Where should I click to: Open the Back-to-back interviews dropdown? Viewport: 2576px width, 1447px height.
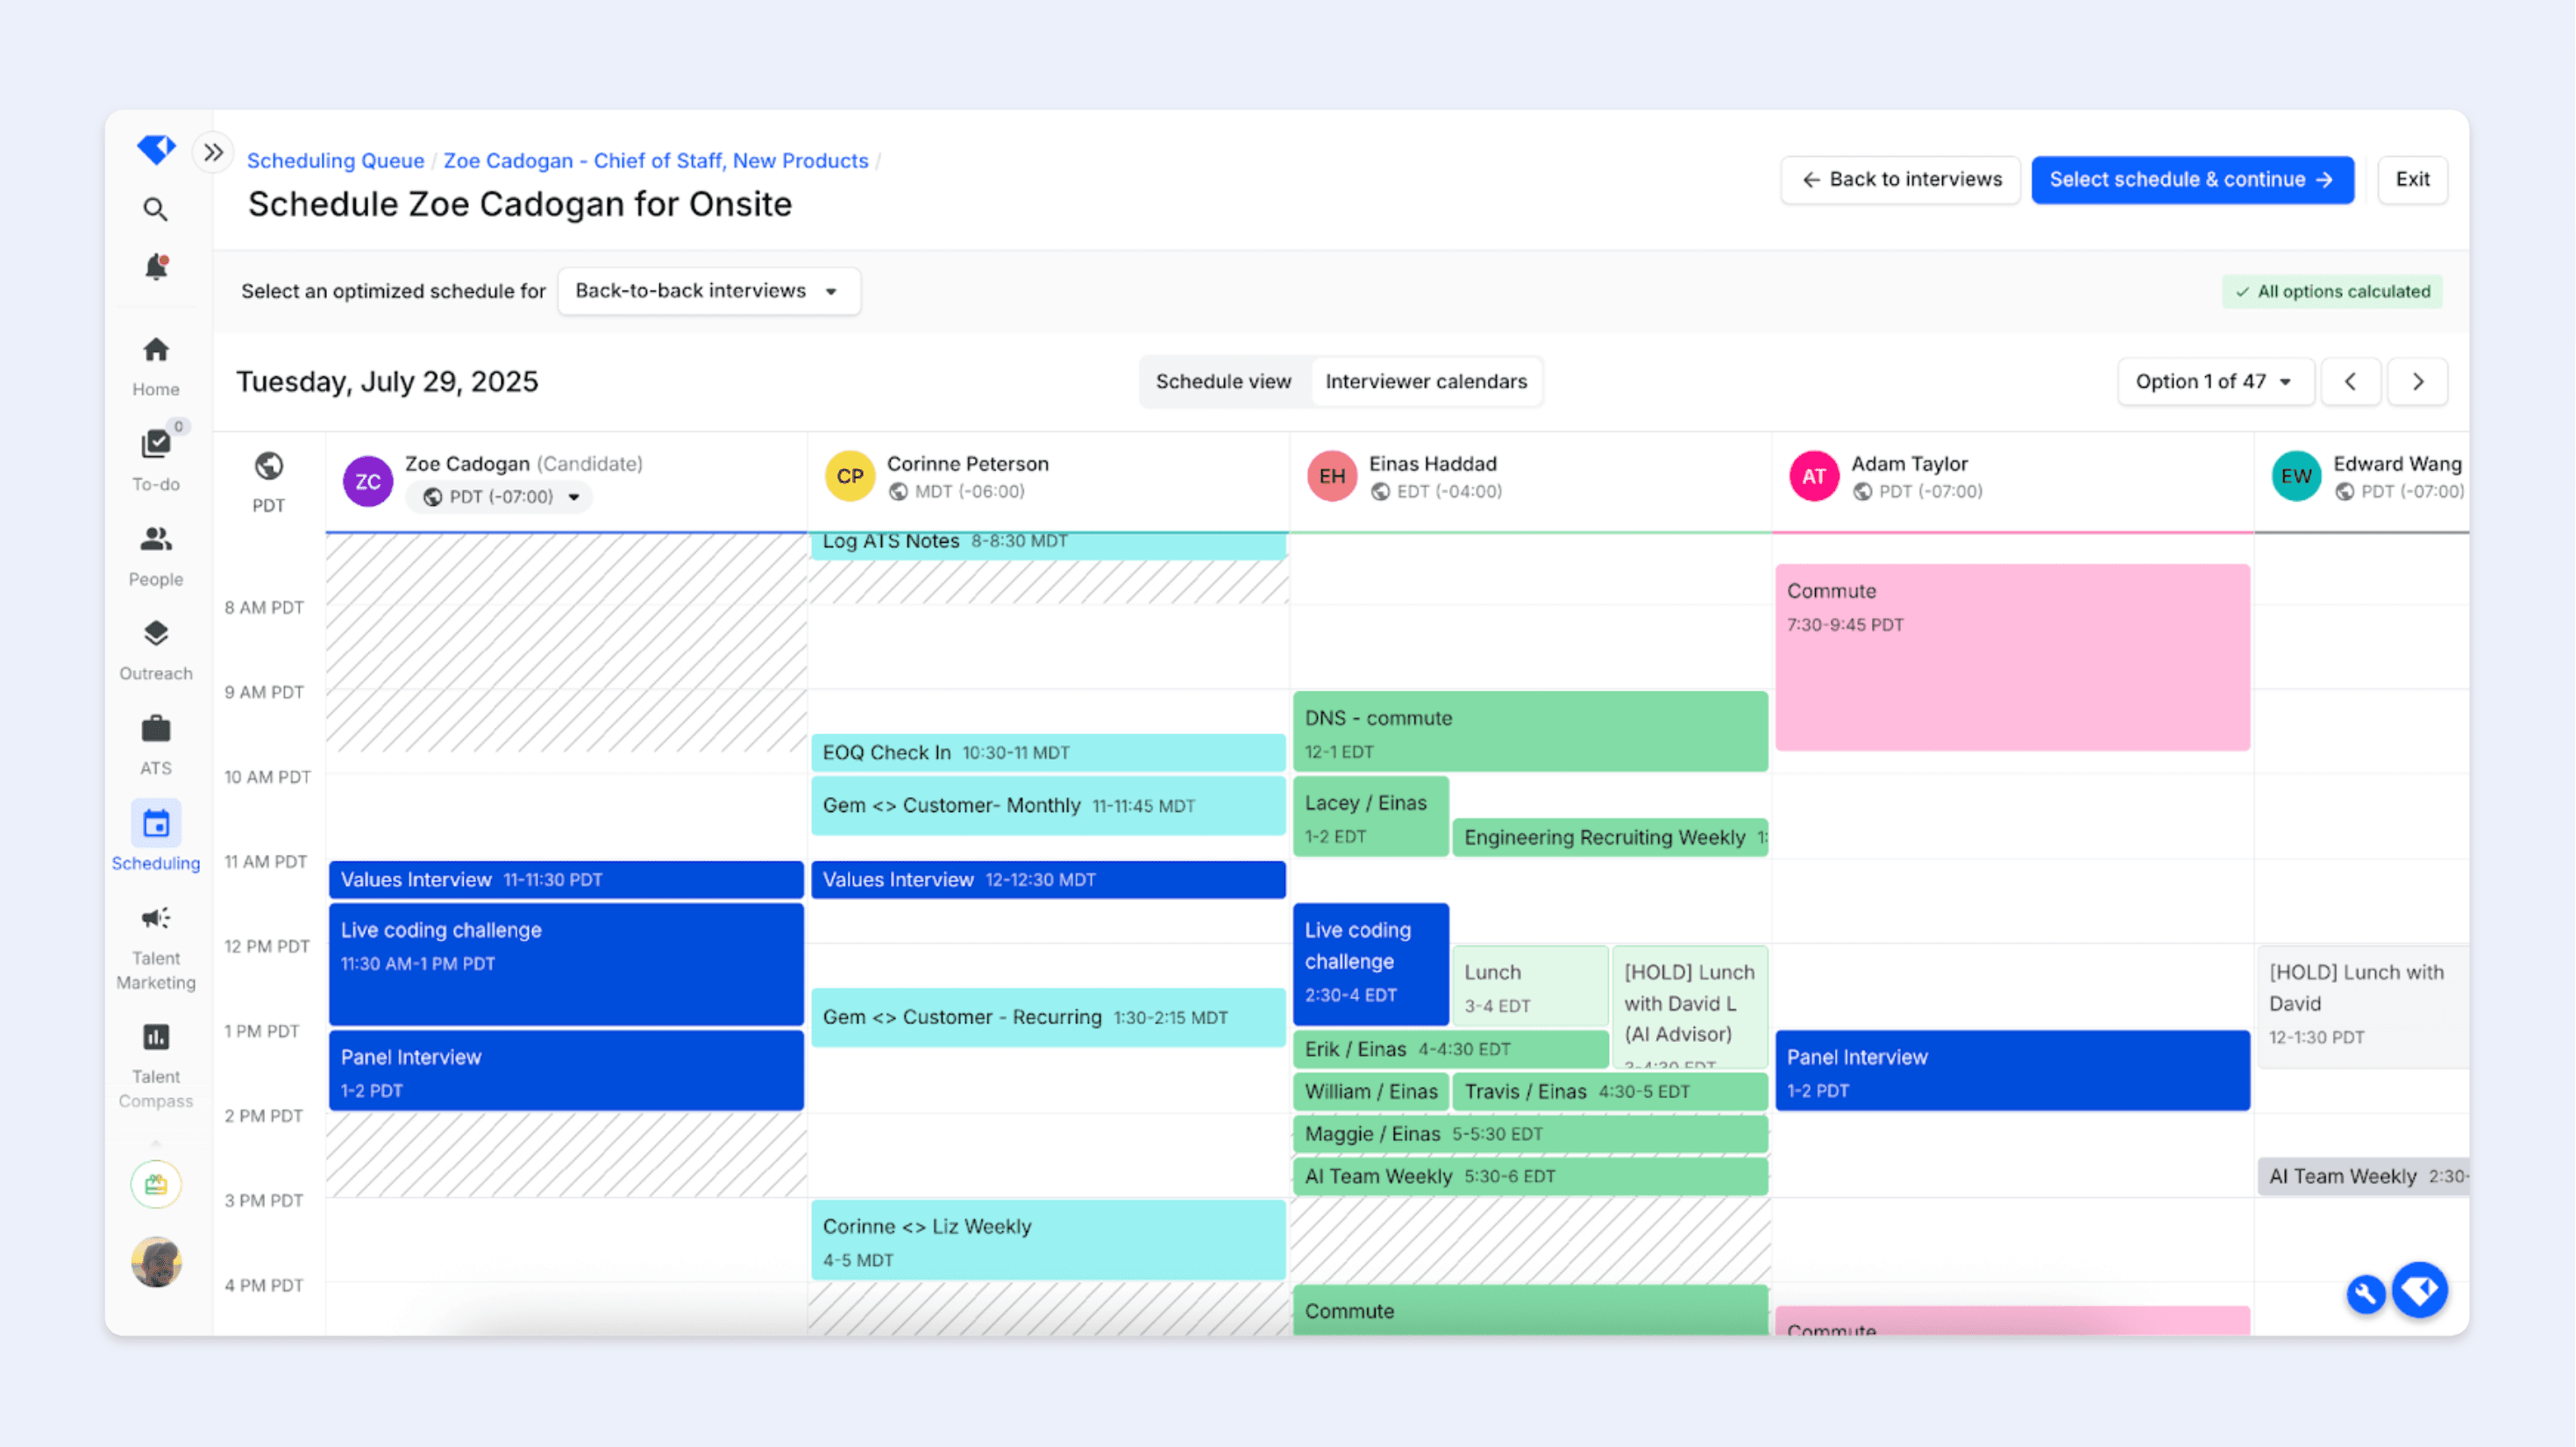tap(708, 291)
